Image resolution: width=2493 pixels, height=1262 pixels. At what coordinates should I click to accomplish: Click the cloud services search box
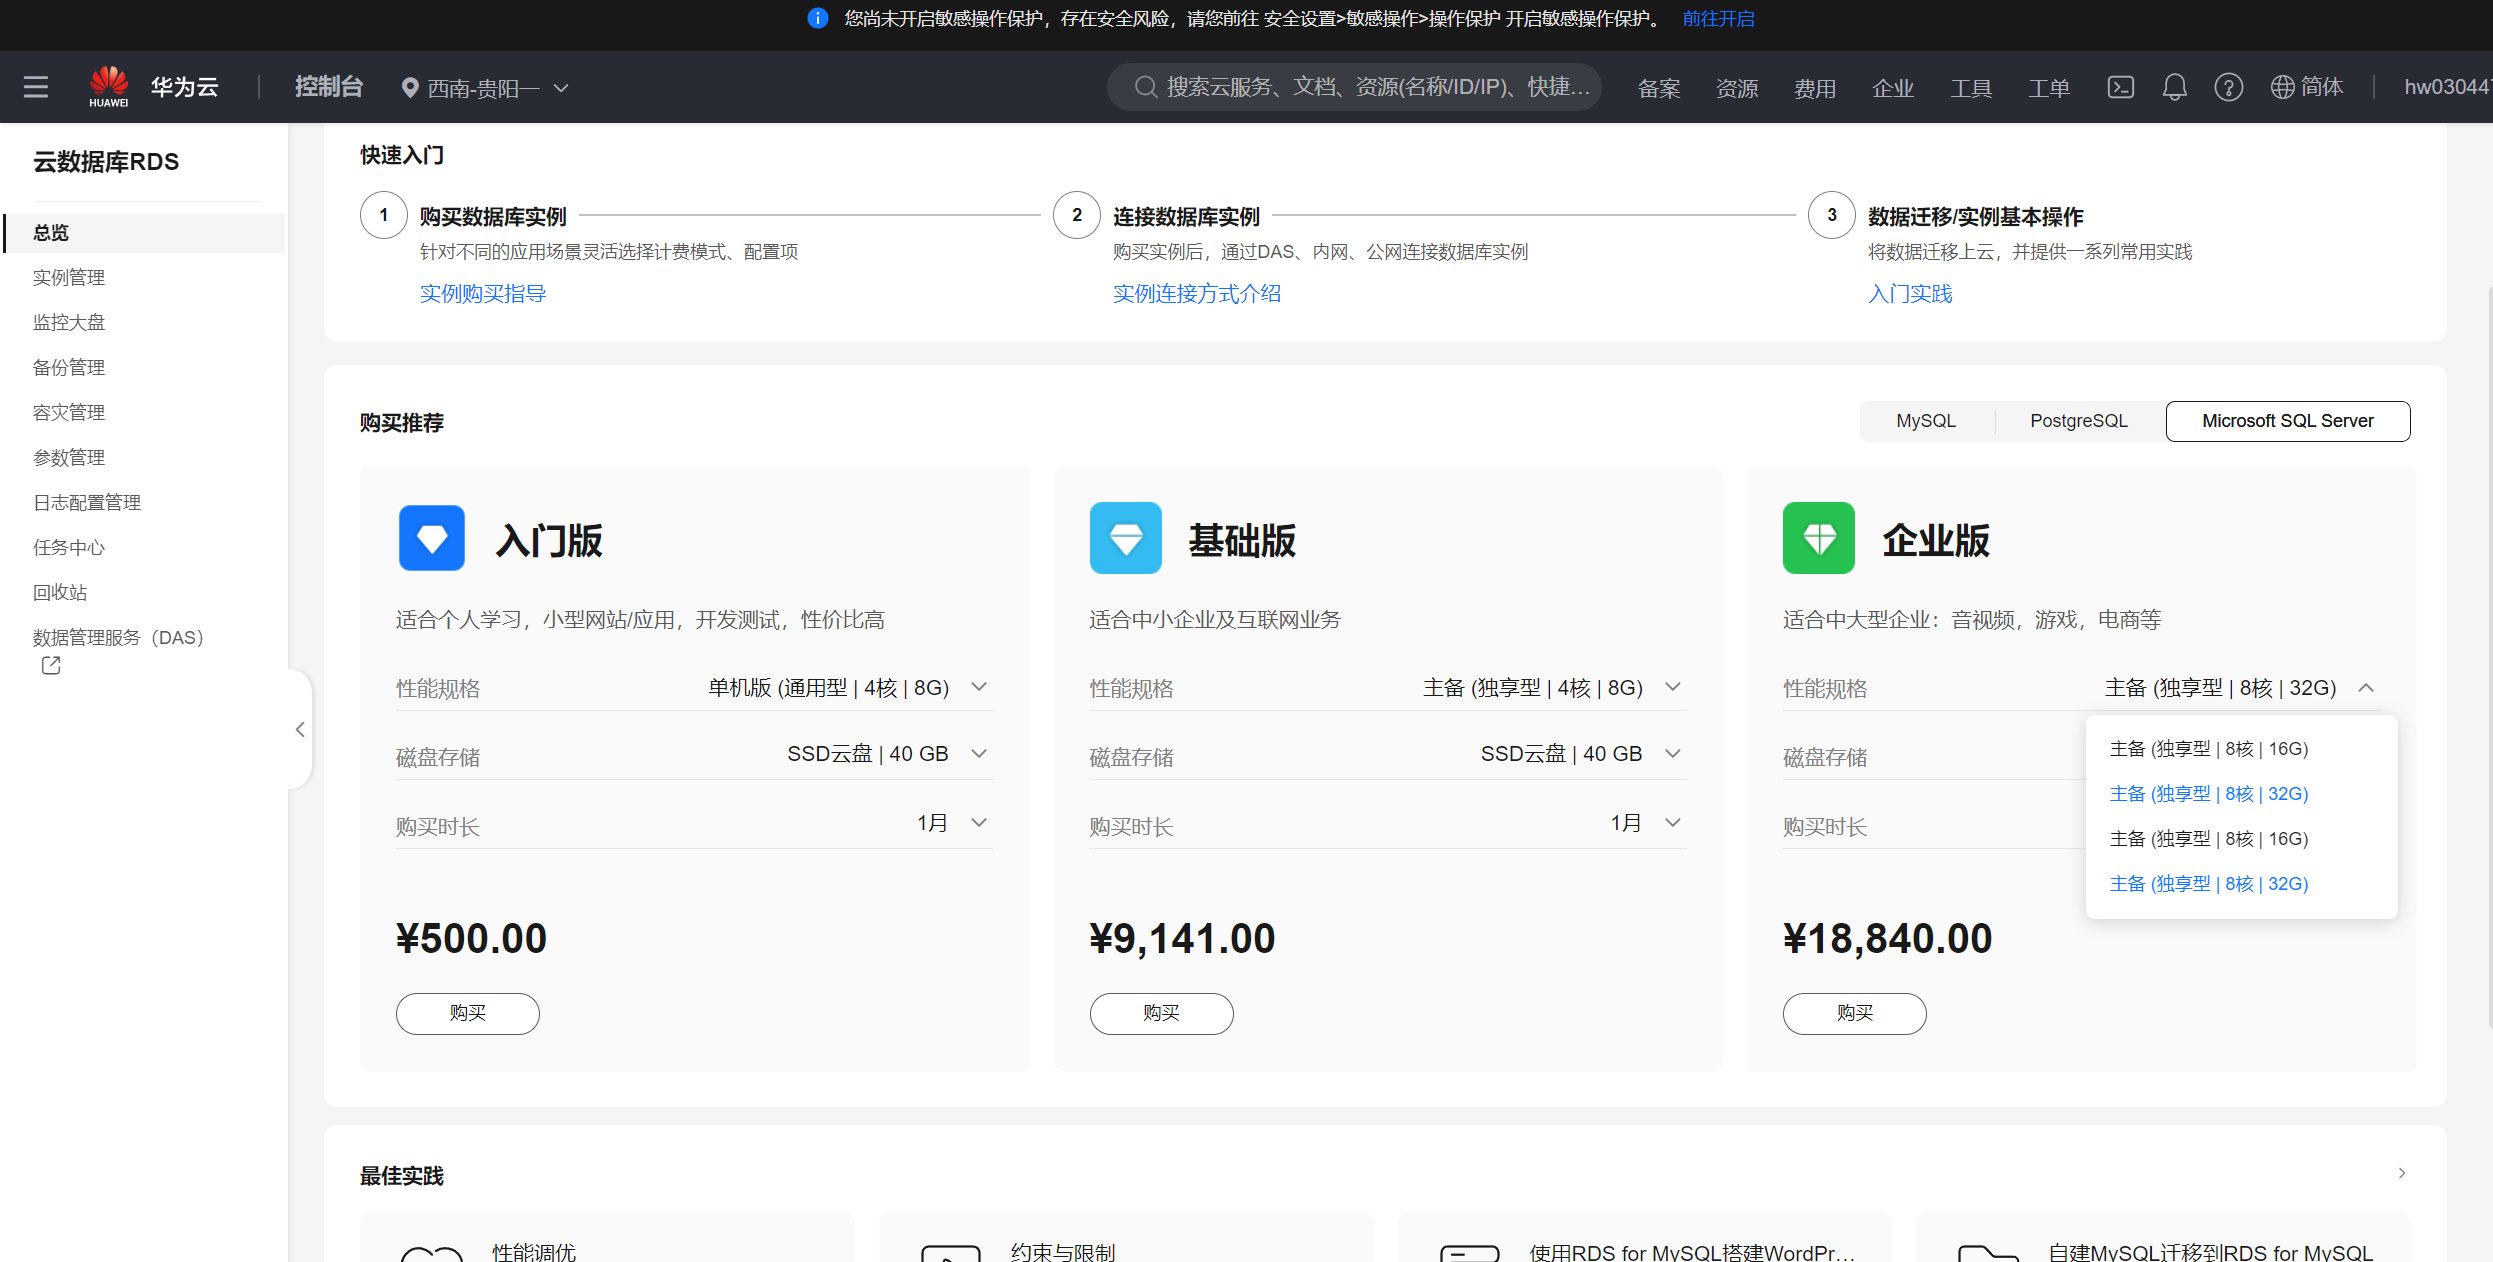[1355, 87]
